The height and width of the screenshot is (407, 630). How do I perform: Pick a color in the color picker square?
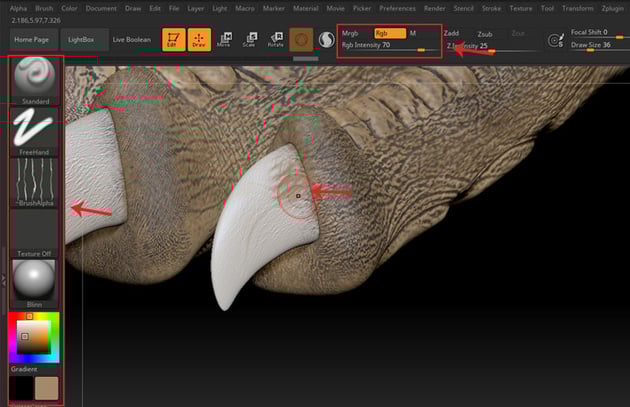click(x=34, y=337)
